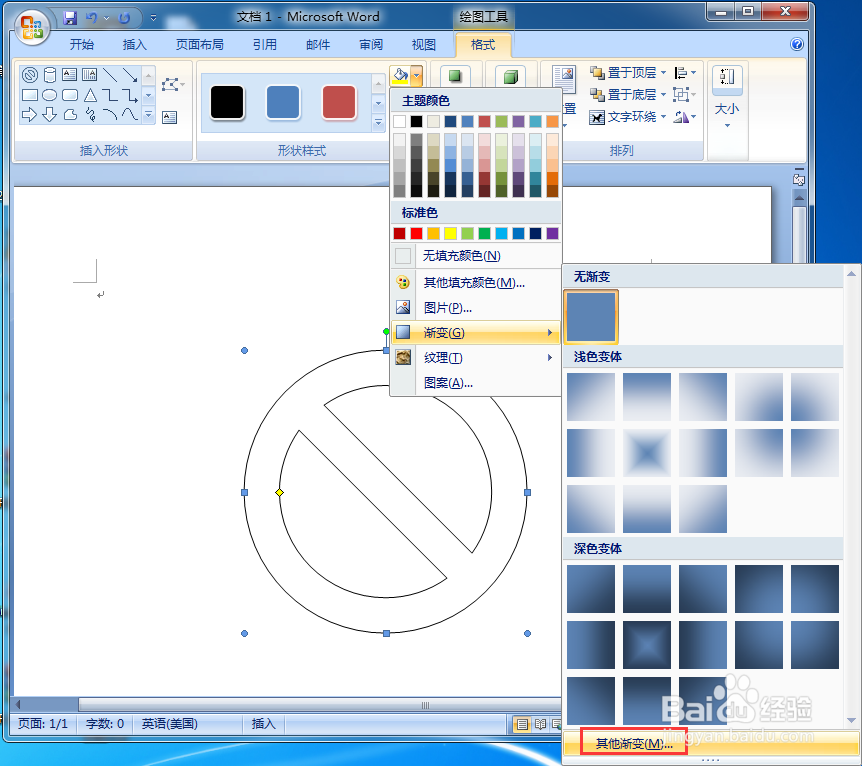Screen dimensions: 862x766
Task: Select 无填充颜色(N) no fill option
Action: pyautogui.click(x=475, y=256)
